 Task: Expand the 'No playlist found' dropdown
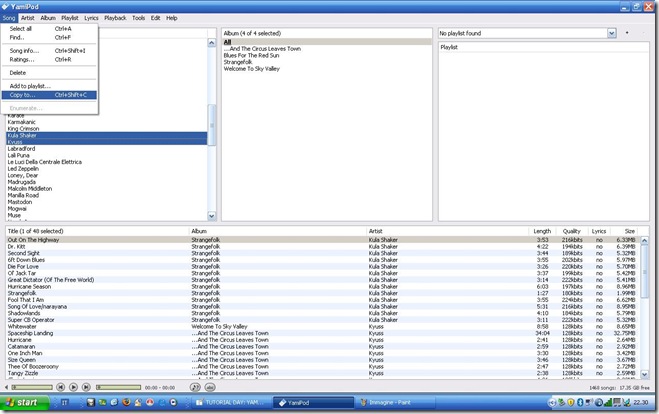[611, 33]
